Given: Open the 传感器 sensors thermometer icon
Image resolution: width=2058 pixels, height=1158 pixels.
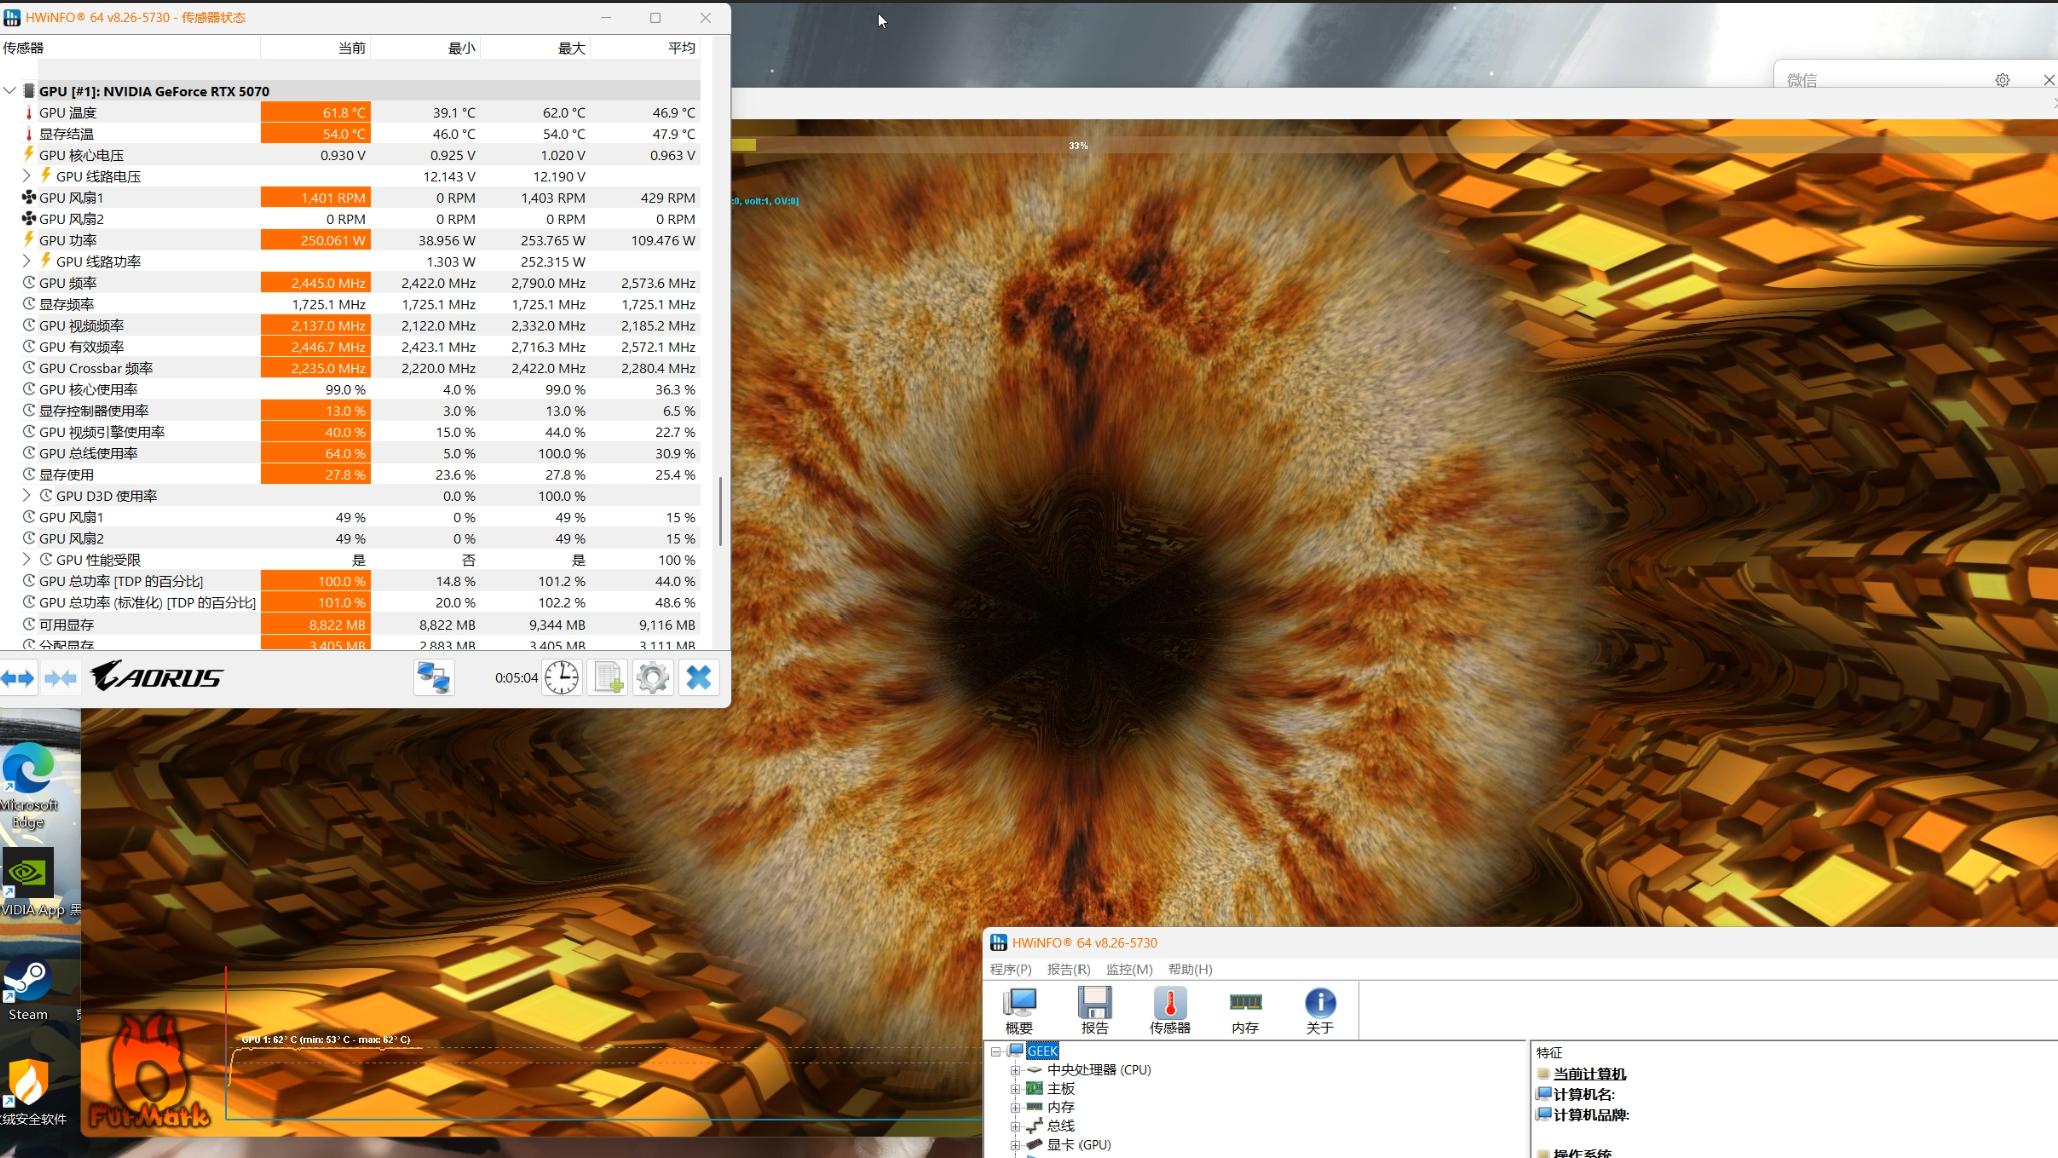Looking at the screenshot, I should tap(1169, 1010).
